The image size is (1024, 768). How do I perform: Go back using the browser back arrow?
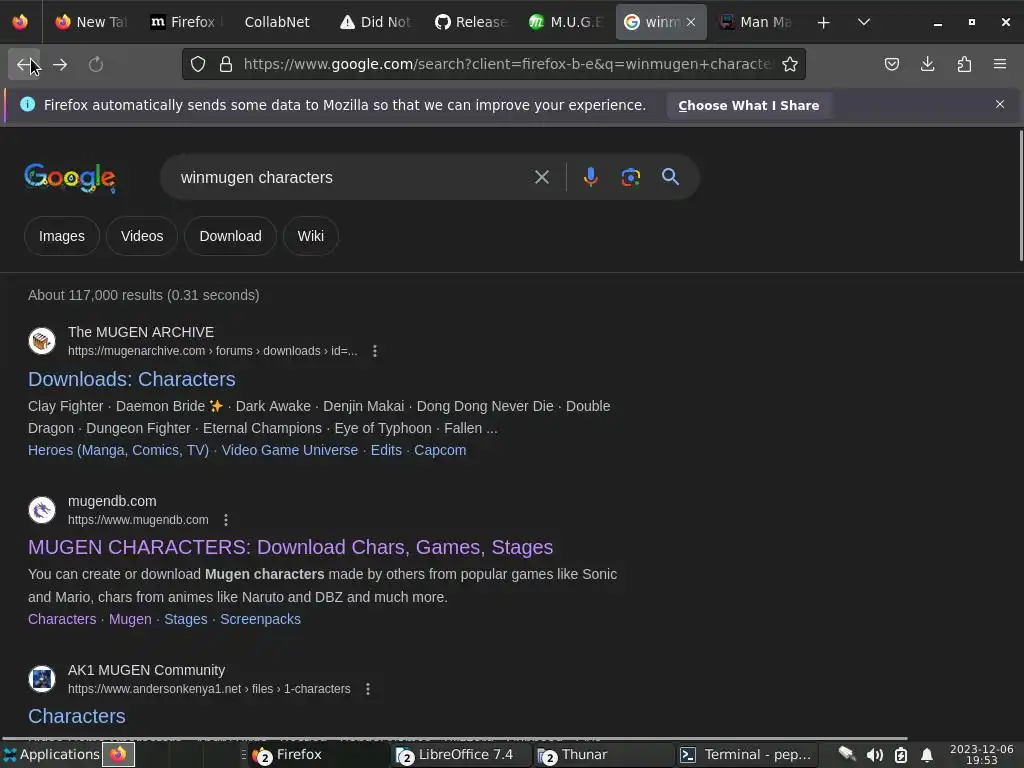[24, 64]
